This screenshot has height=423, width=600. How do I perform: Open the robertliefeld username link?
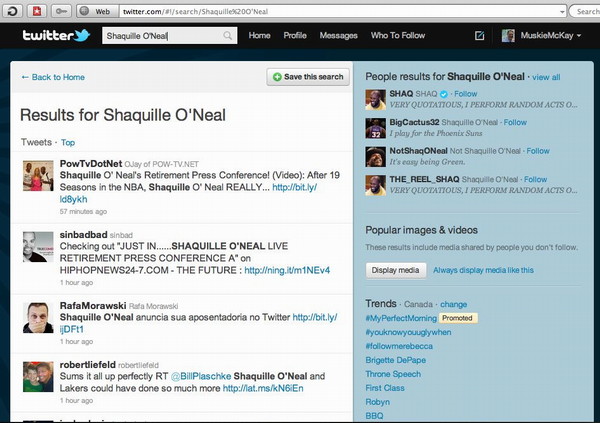click(88, 365)
